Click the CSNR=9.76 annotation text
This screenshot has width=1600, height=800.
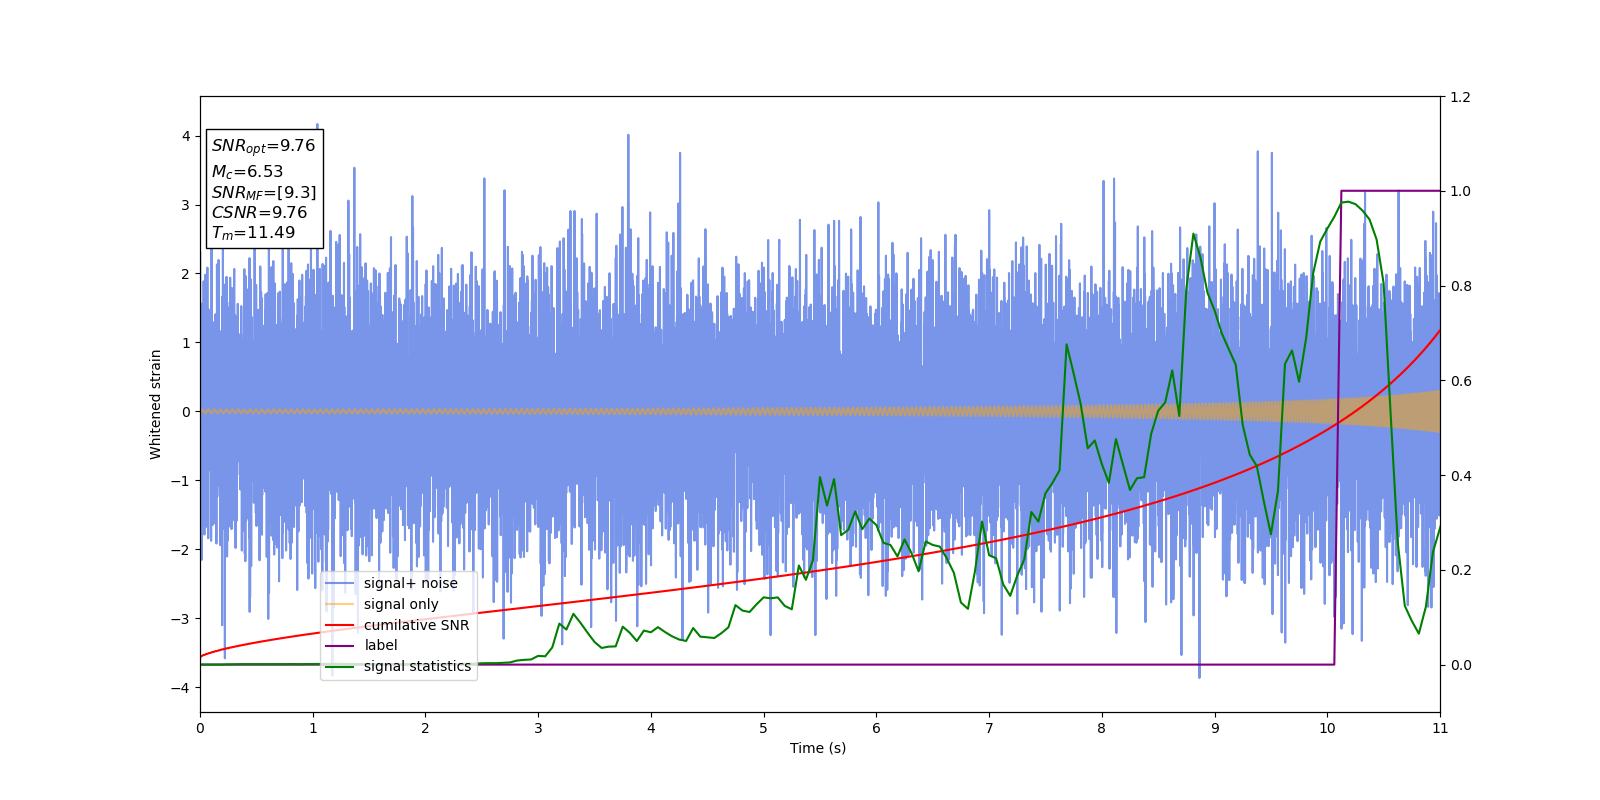[x=259, y=212]
